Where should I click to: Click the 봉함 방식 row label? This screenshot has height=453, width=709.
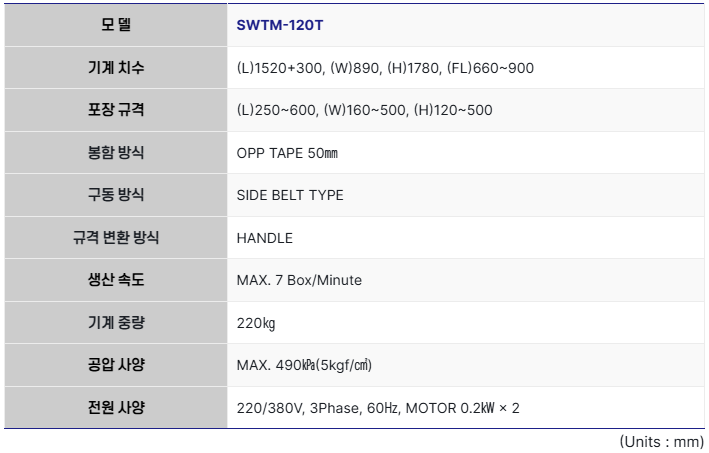(116, 153)
